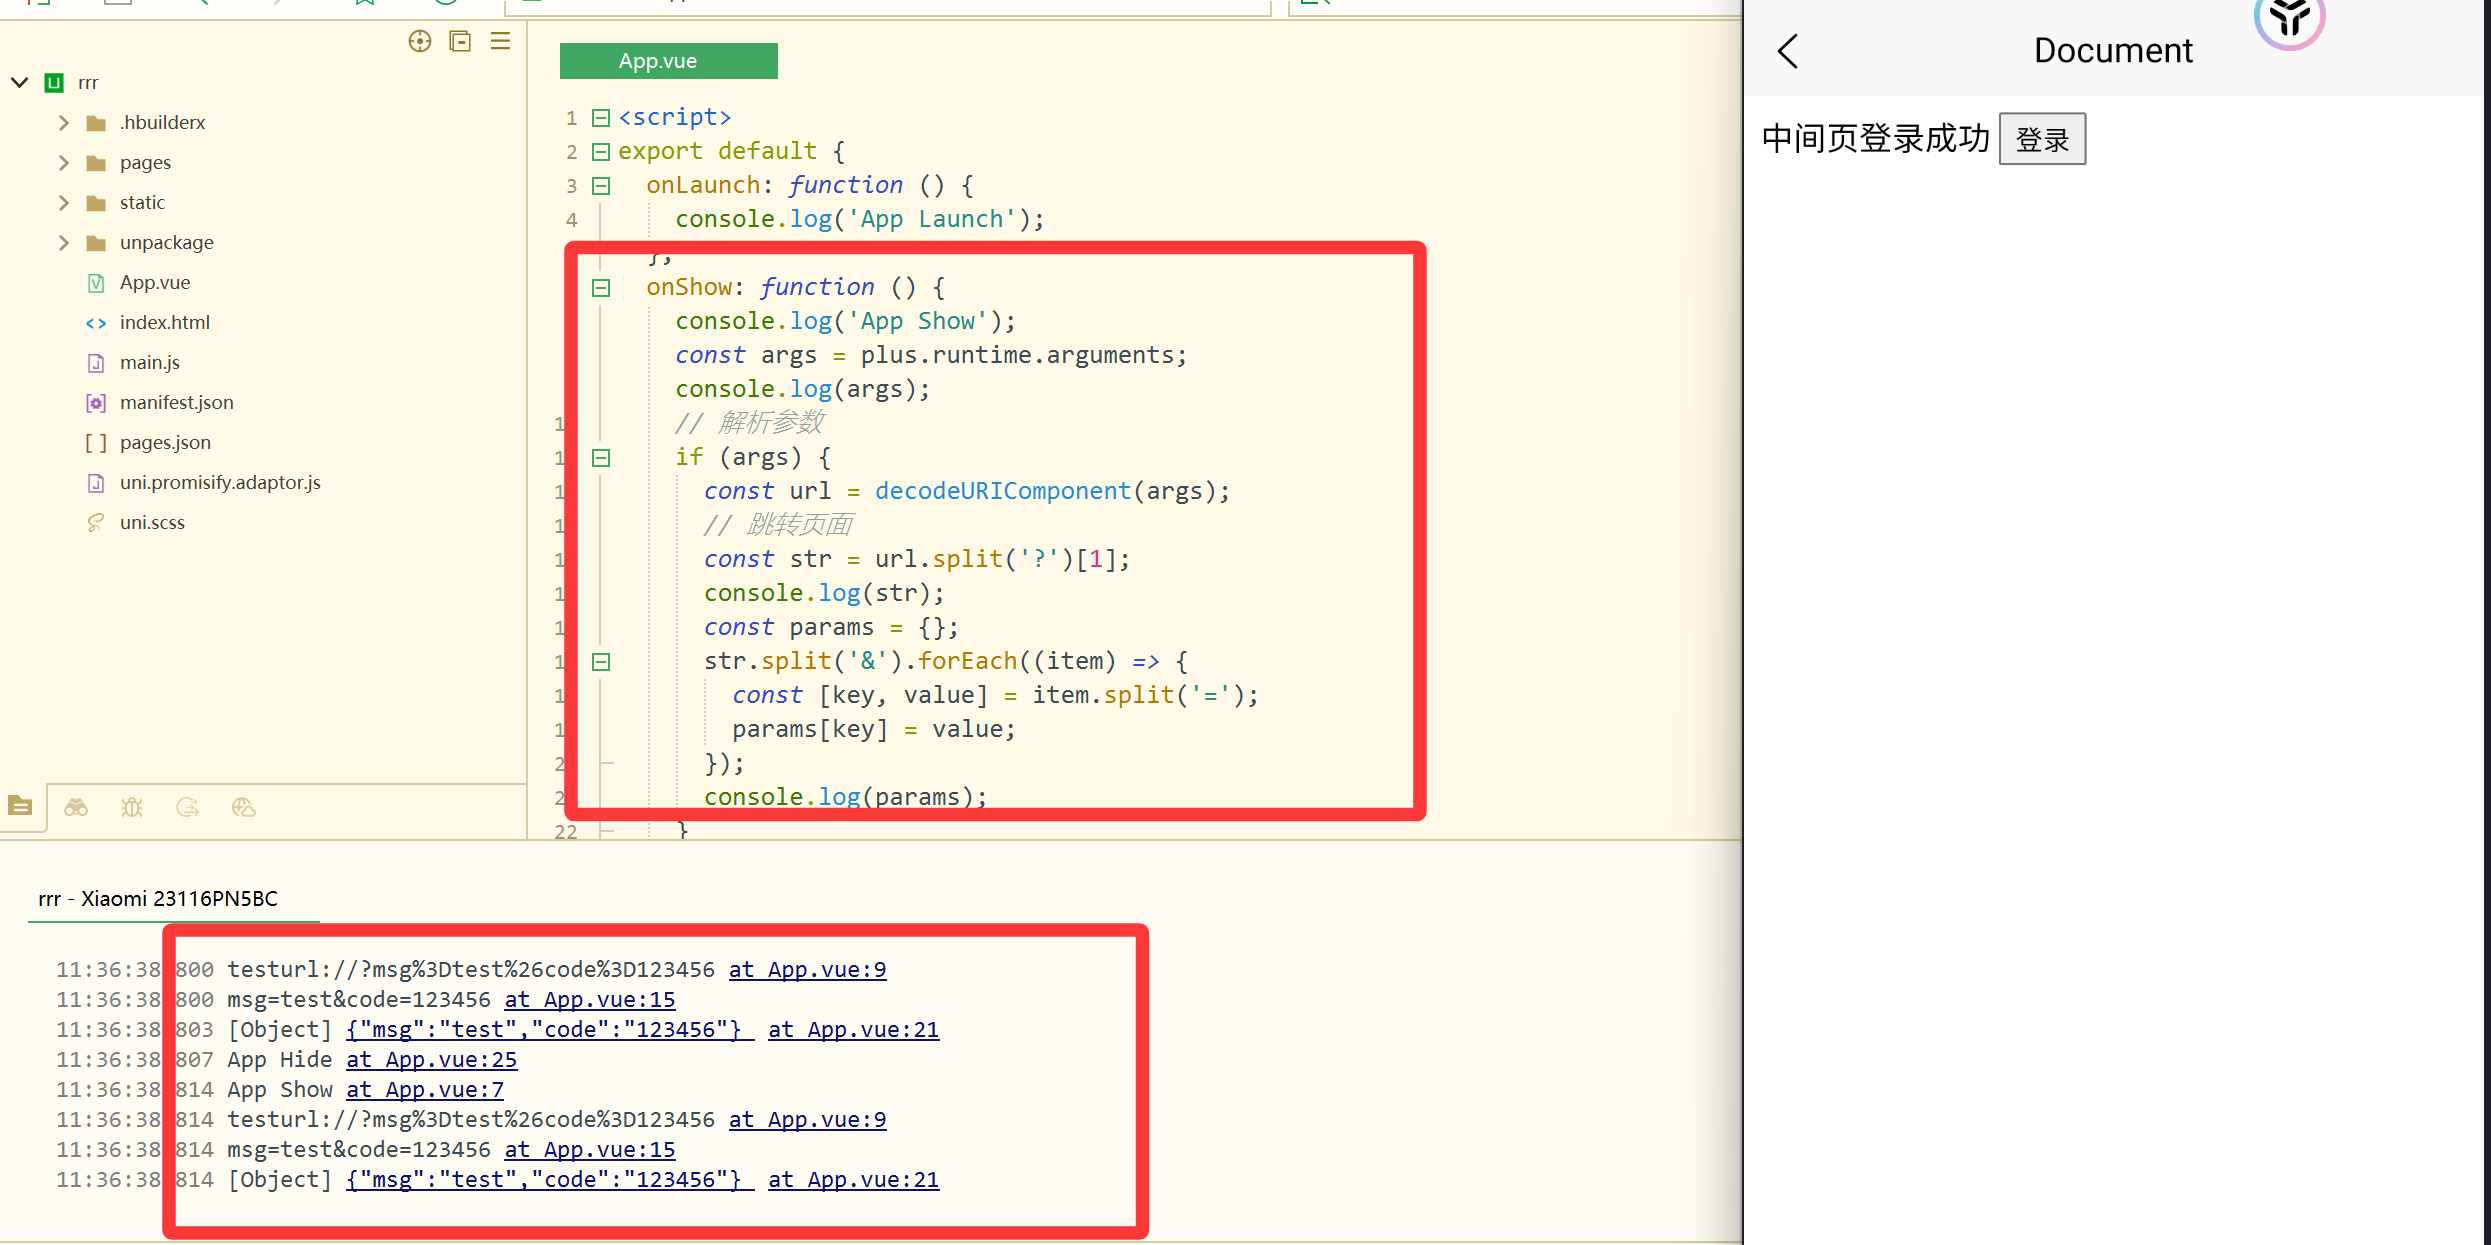This screenshot has width=2491, height=1245.
Task: Click the back arrow in the phone preview
Action: (x=1789, y=52)
